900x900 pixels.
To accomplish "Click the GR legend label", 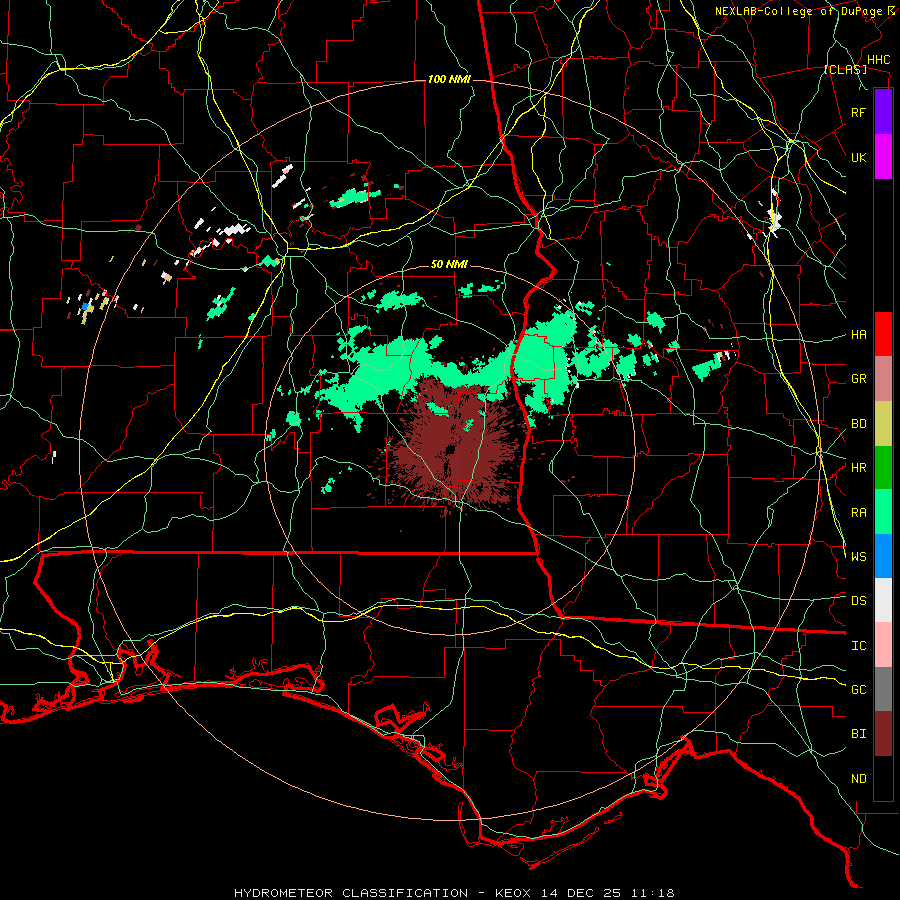I will 858,379.
